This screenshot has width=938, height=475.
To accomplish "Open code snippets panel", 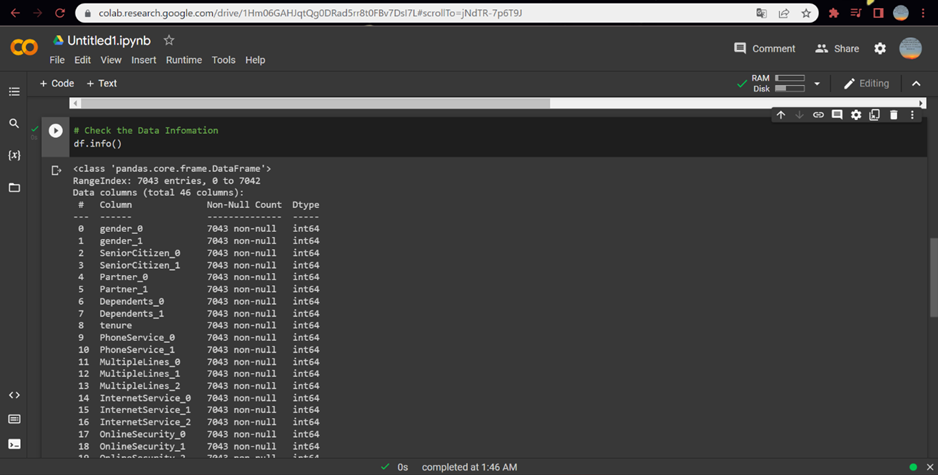I will pos(14,395).
